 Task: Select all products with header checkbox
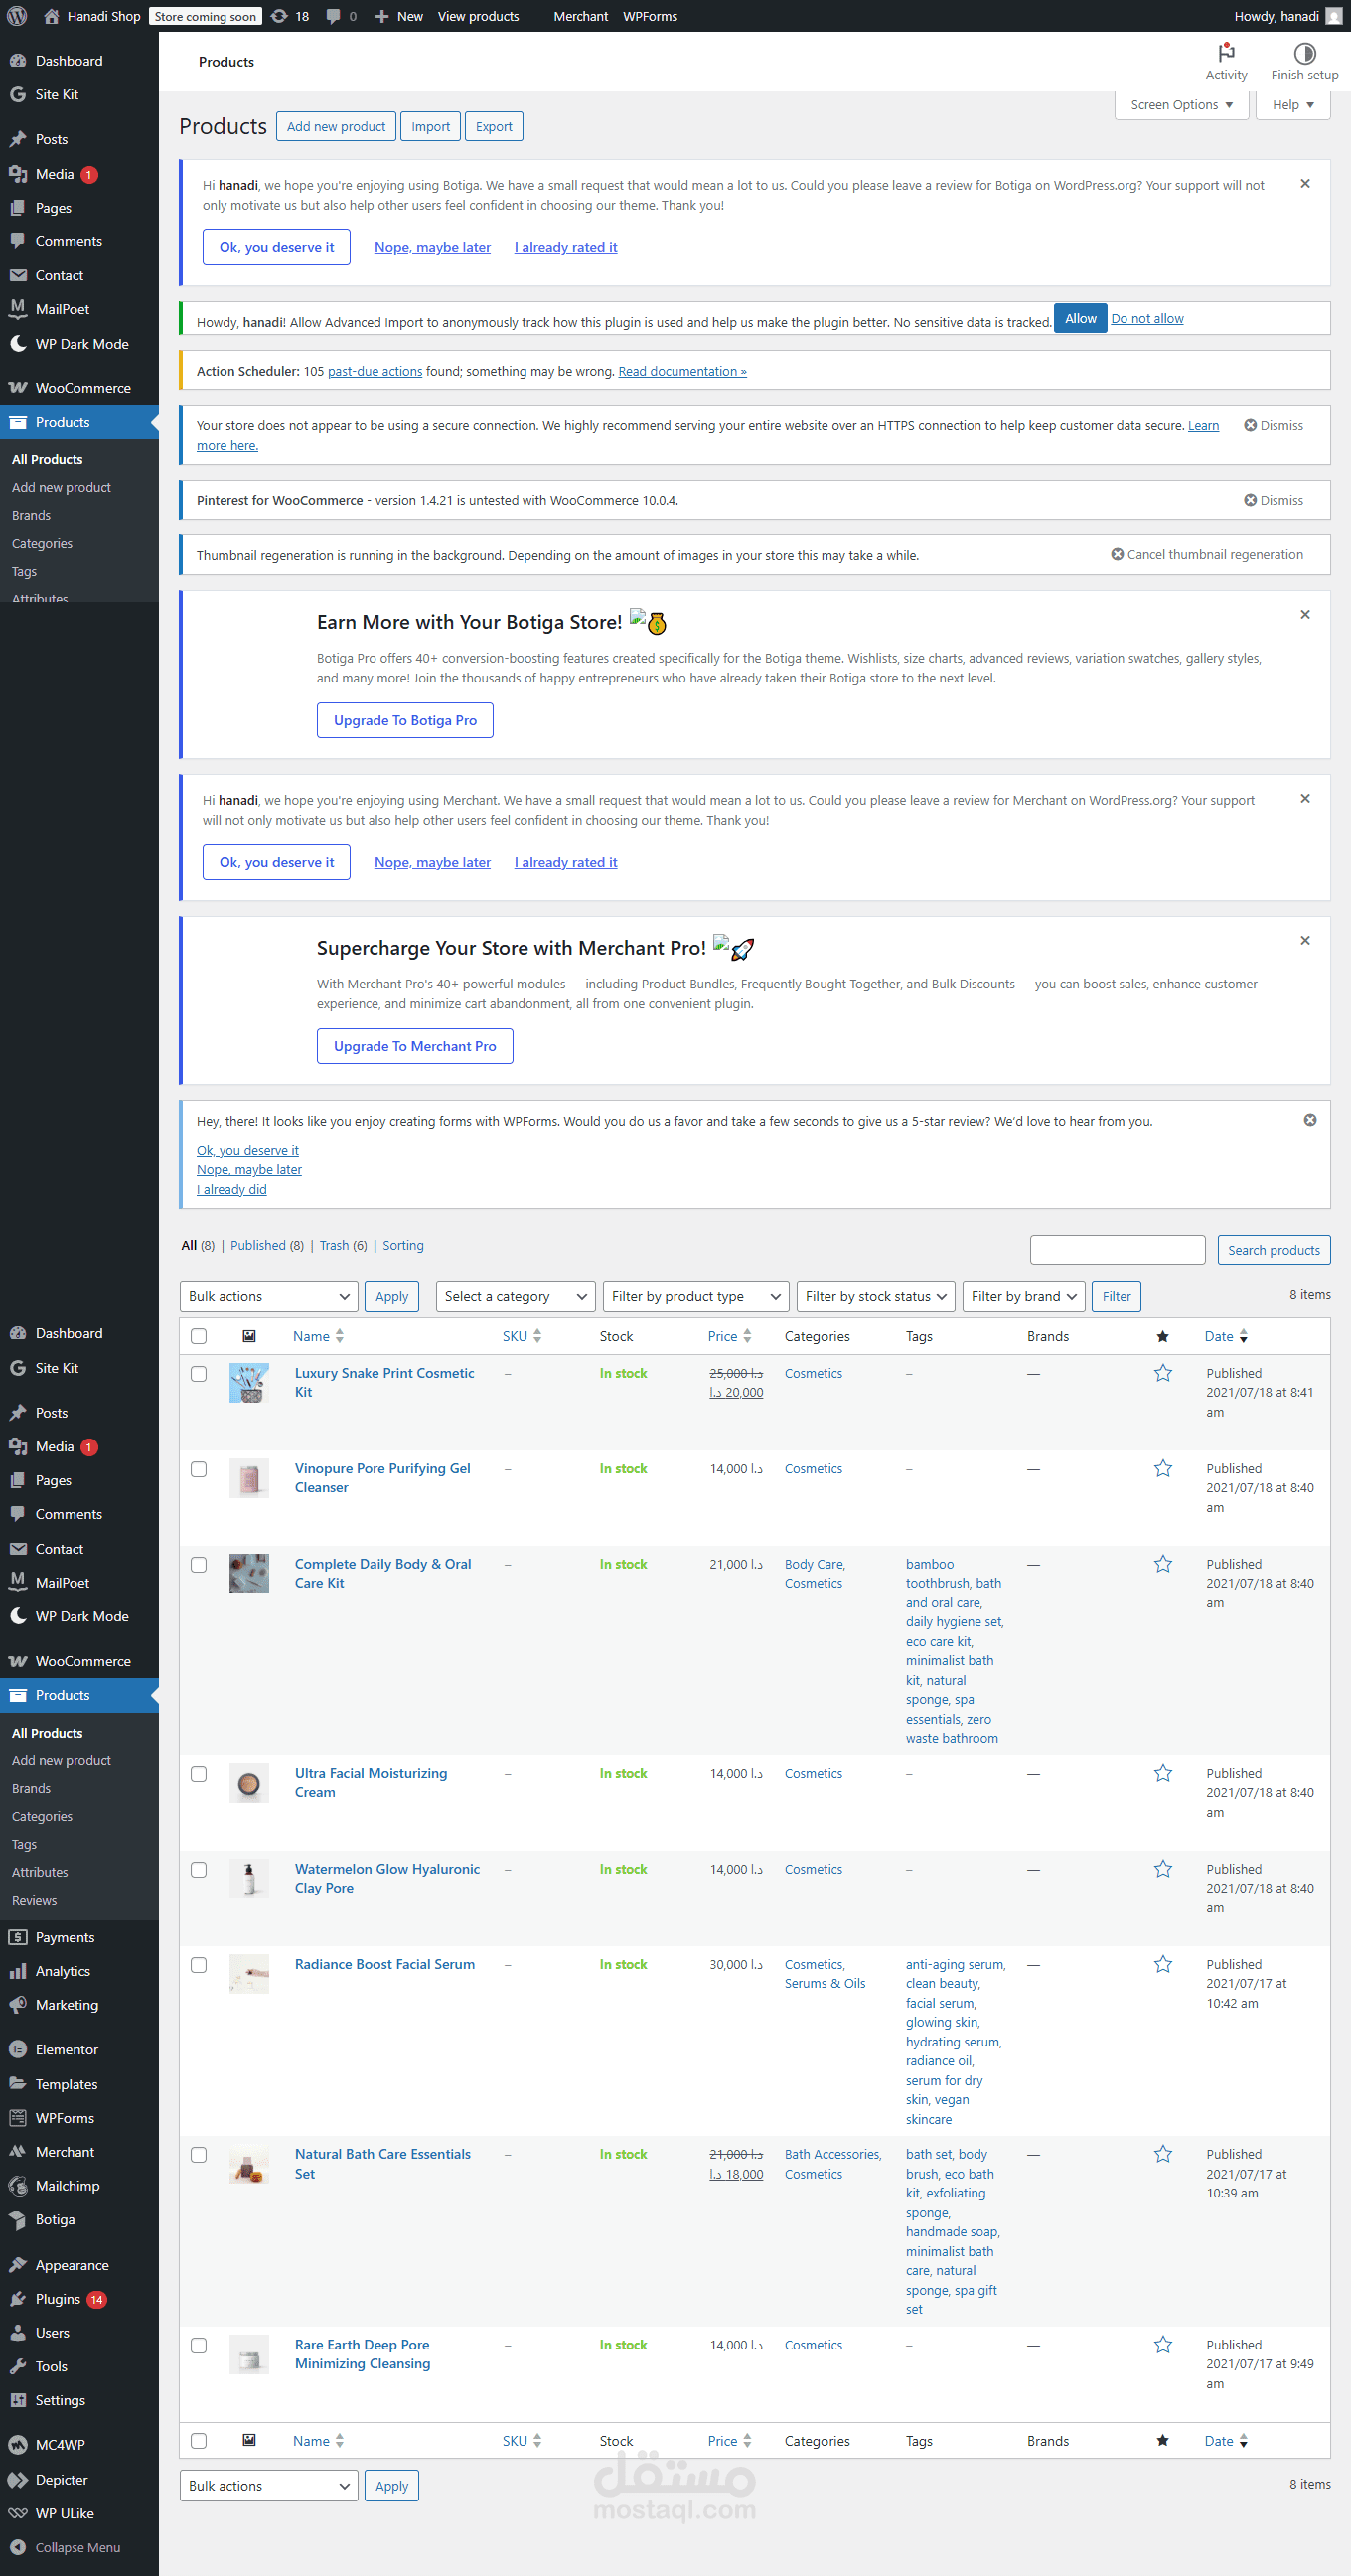199,1336
